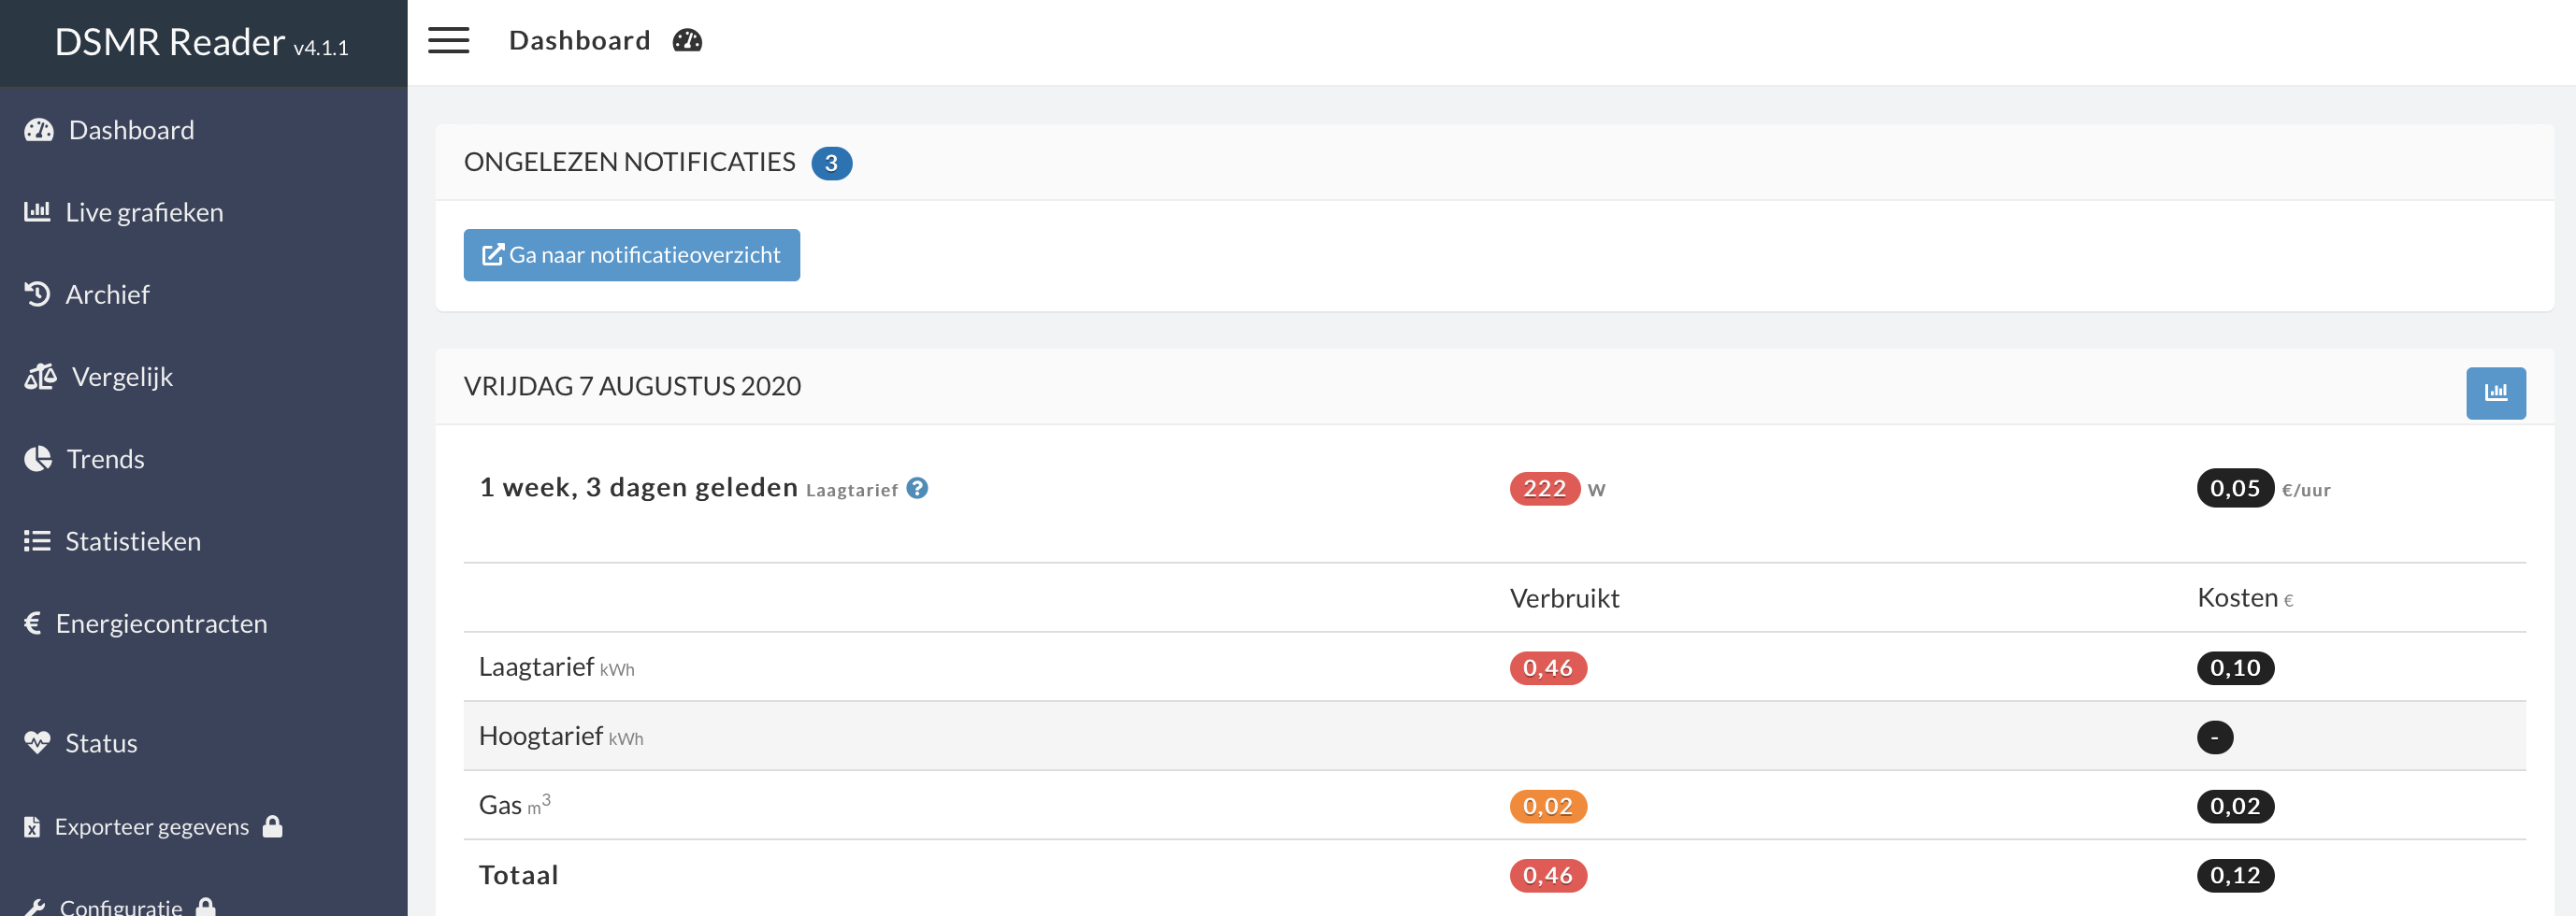Click the lock icon next to Exporteer gegevens
This screenshot has height=916, width=2576.
tap(273, 826)
